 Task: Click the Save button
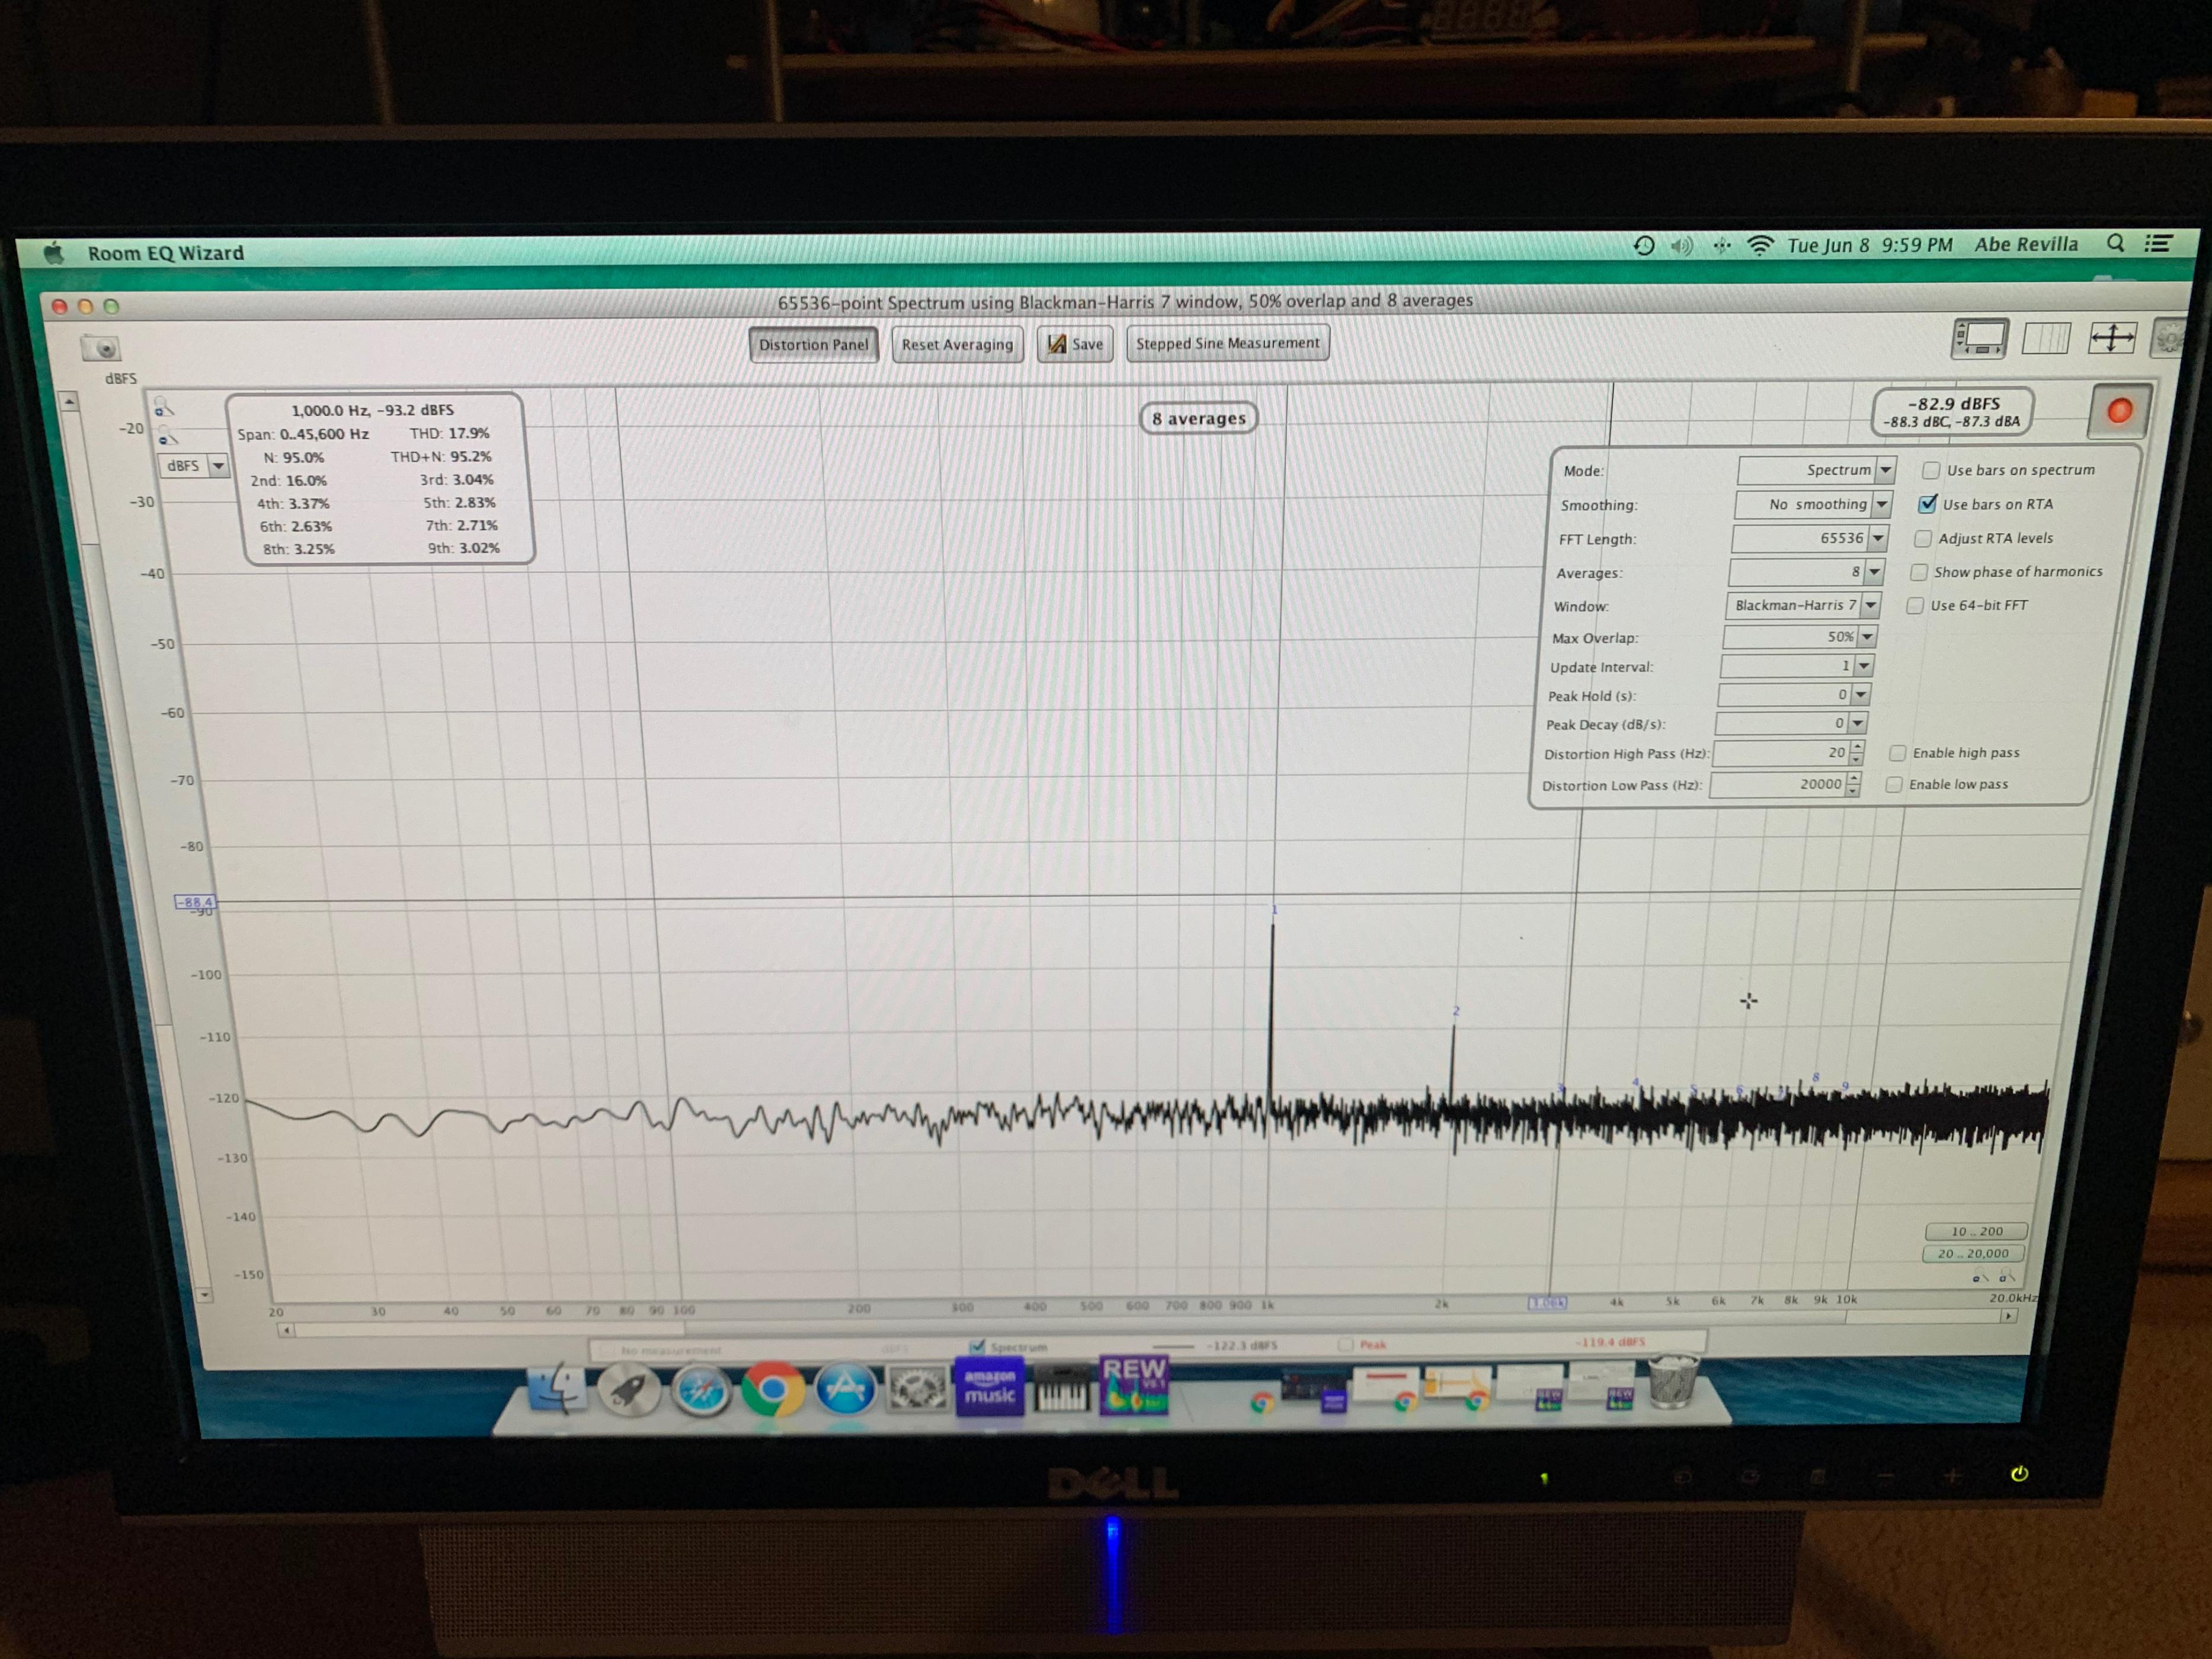coord(1075,344)
